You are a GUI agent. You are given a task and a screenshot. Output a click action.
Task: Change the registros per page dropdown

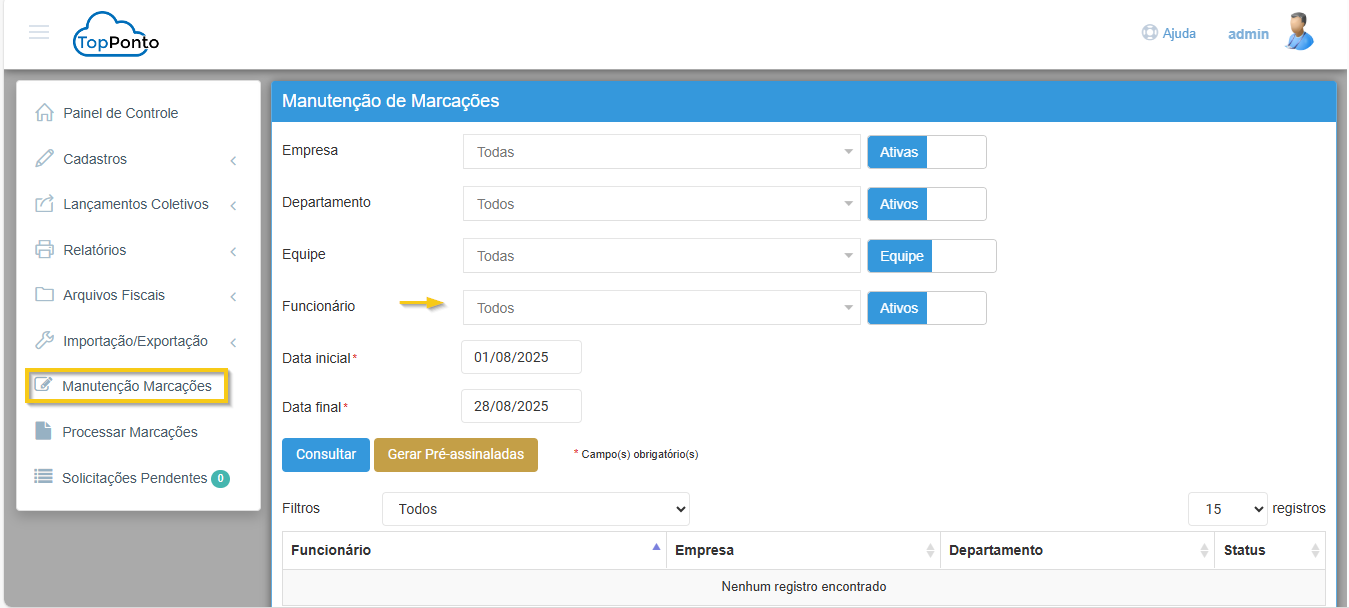pos(1227,509)
